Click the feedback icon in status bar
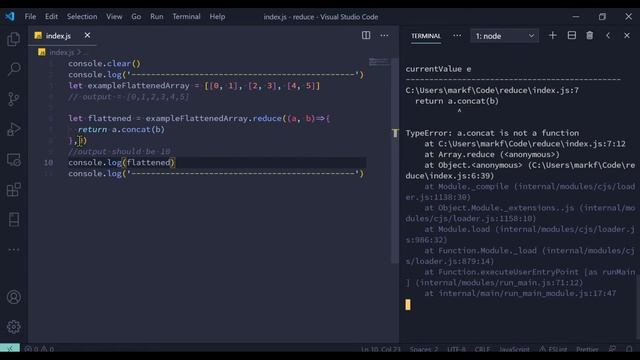Viewport: 640px width, 360px height. (612, 349)
